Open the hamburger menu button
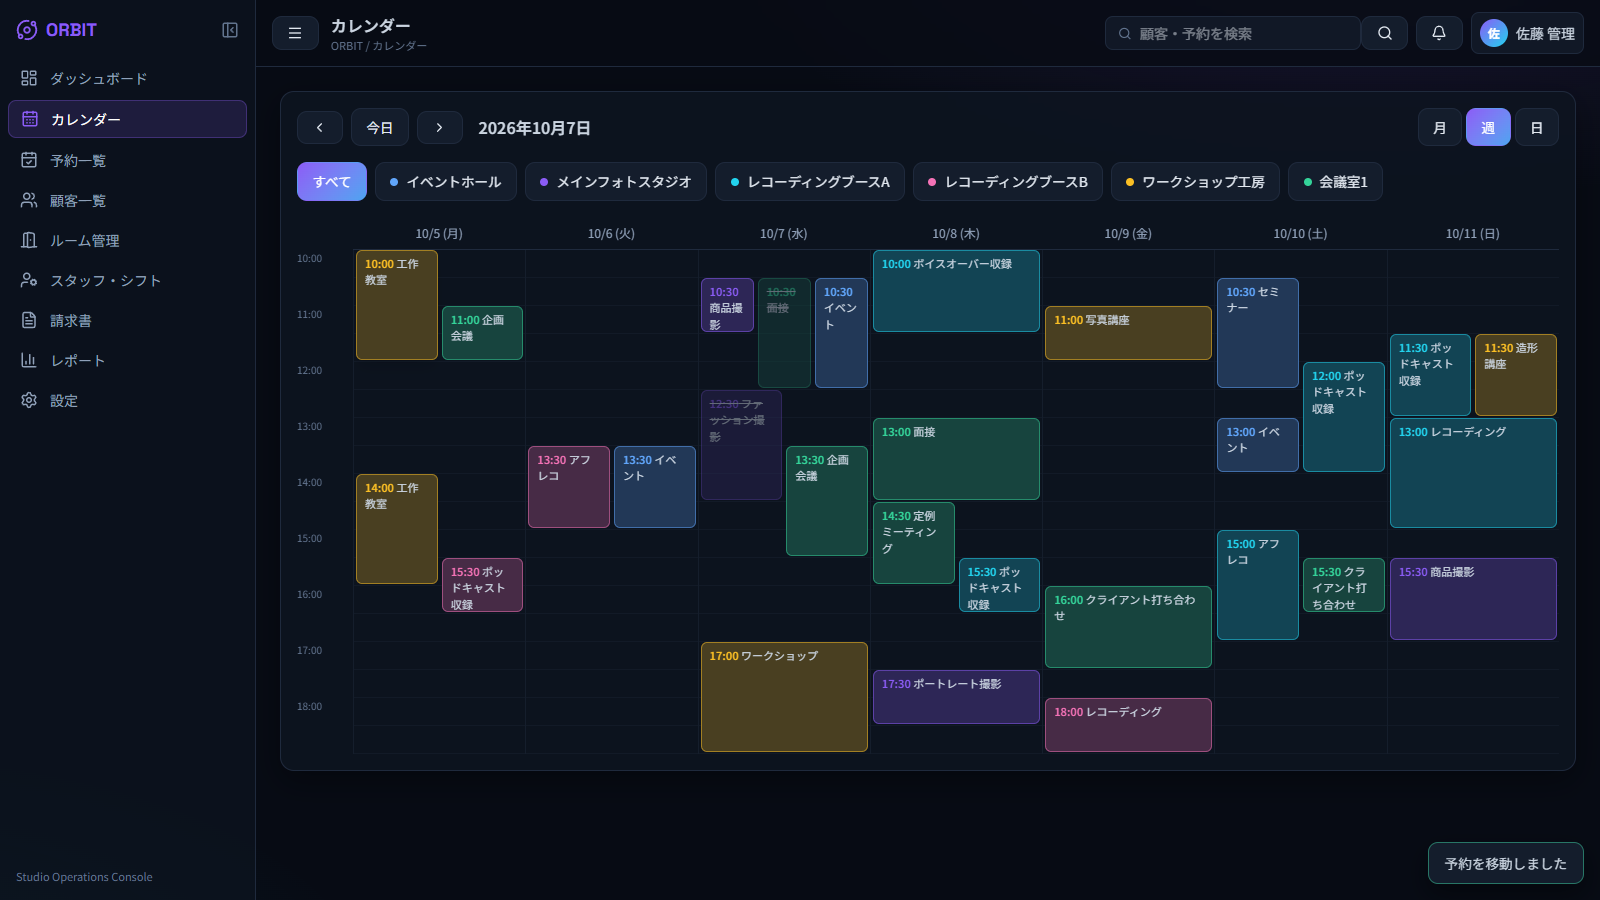The height and width of the screenshot is (900, 1600). tap(295, 33)
